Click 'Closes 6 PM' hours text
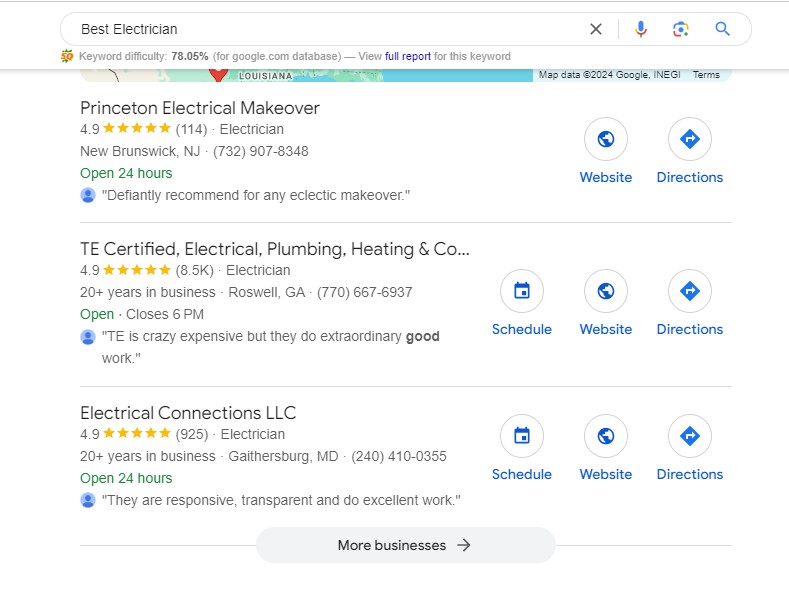The width and height of the screenshot is (789, 596). [165, 315]
